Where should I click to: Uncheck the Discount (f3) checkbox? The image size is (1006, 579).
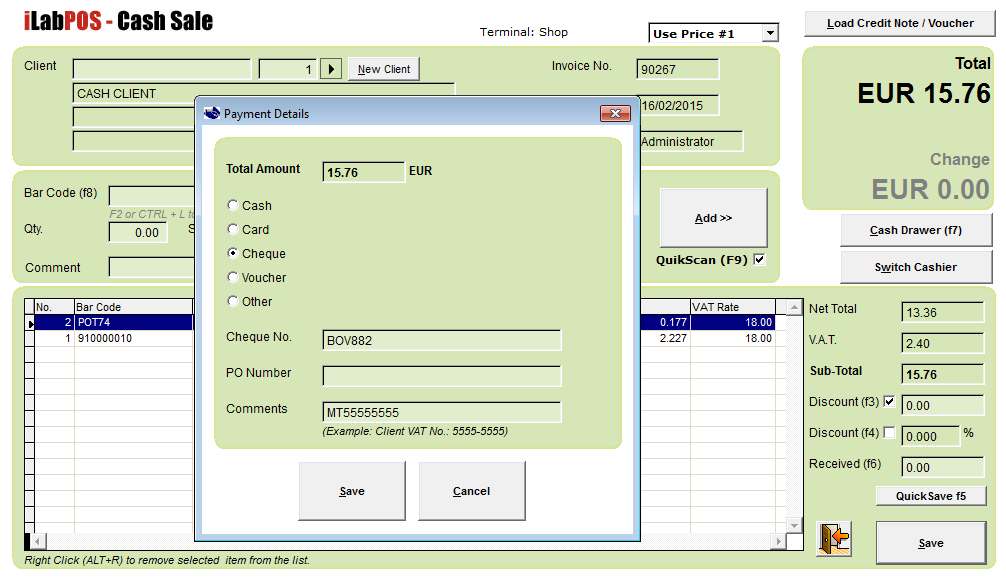(889, 401)
